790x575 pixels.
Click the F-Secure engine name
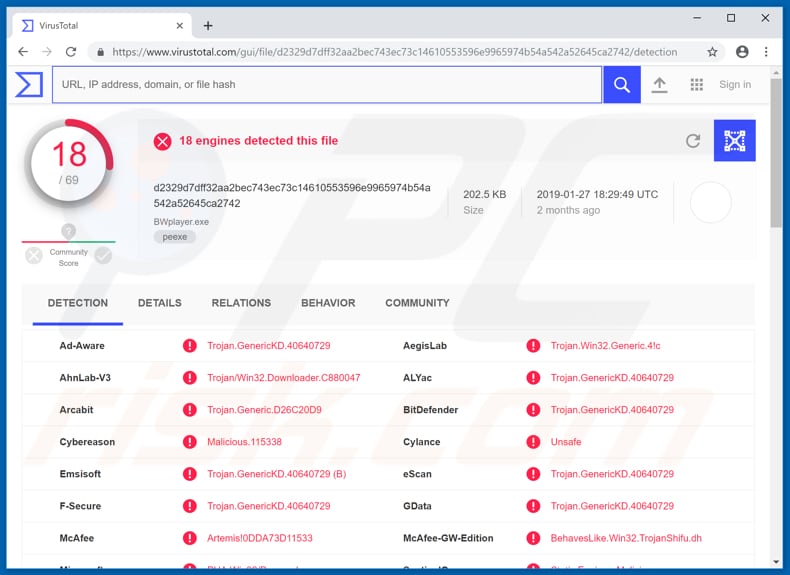pos(80,506)
